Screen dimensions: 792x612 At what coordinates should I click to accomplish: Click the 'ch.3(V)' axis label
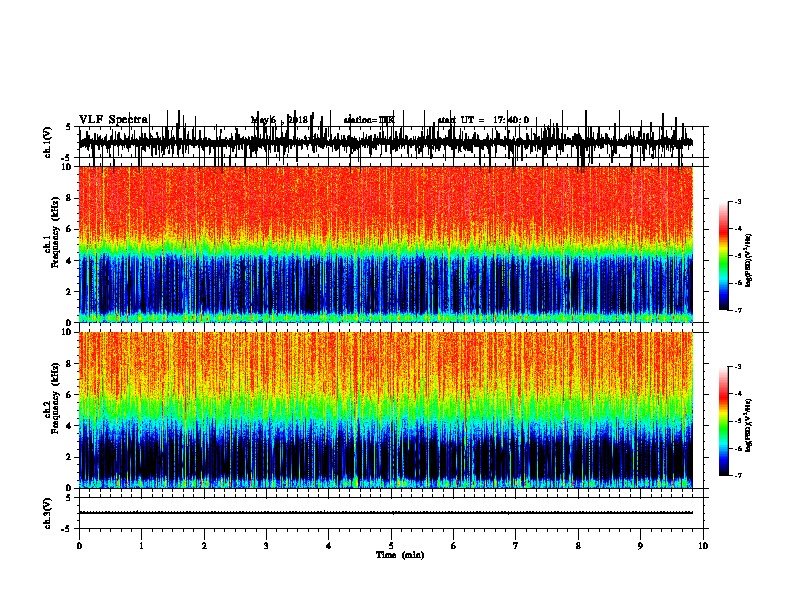point(48,513)
